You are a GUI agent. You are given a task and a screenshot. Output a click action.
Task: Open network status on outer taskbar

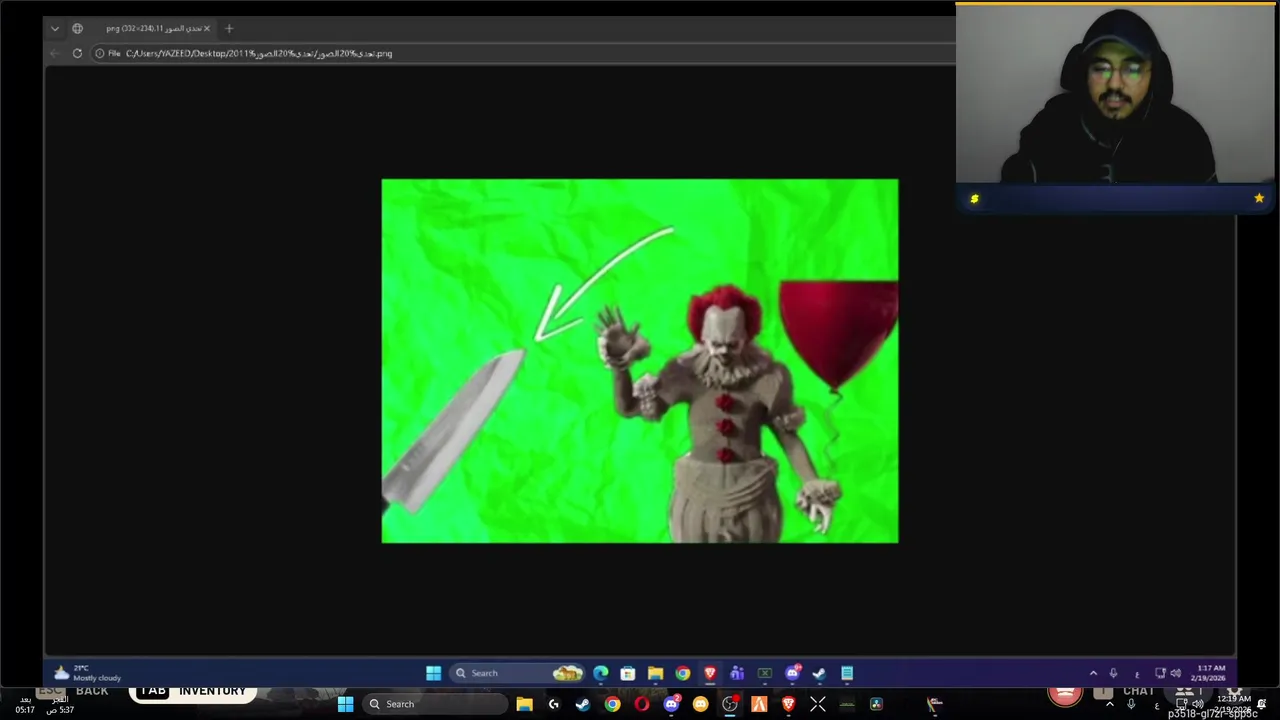[1182, 704]
